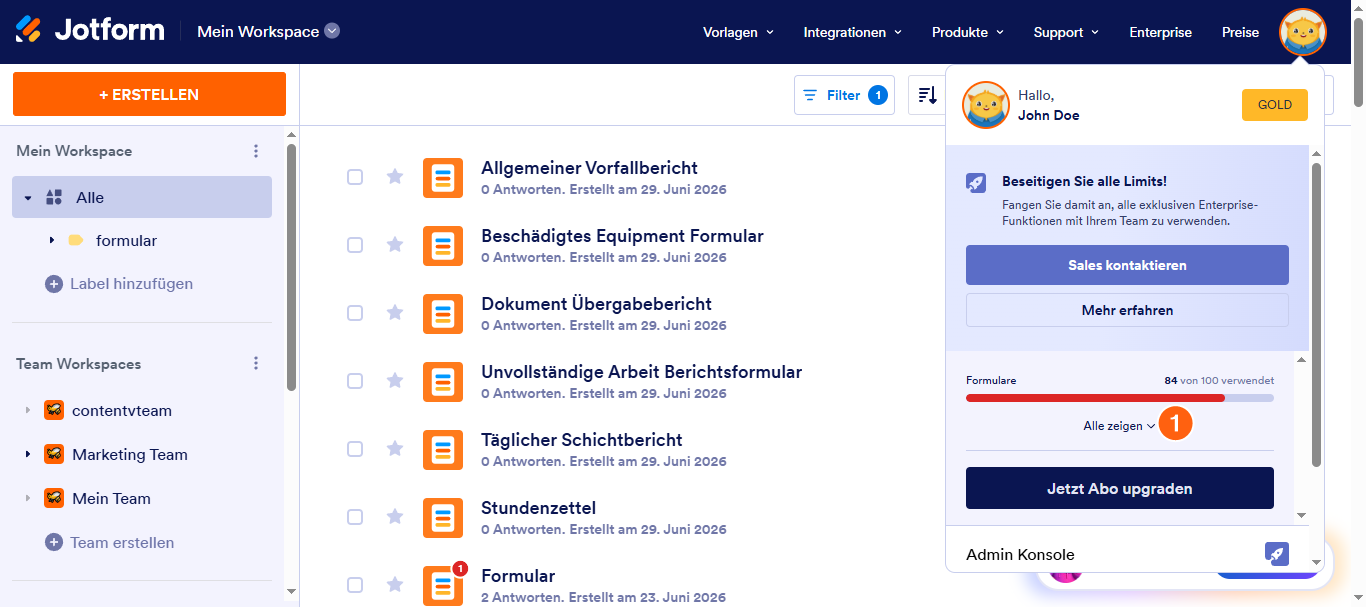
Task: Select checkbox for Allgemeiner Vorfallbericht
Action: tap(355, 177)
